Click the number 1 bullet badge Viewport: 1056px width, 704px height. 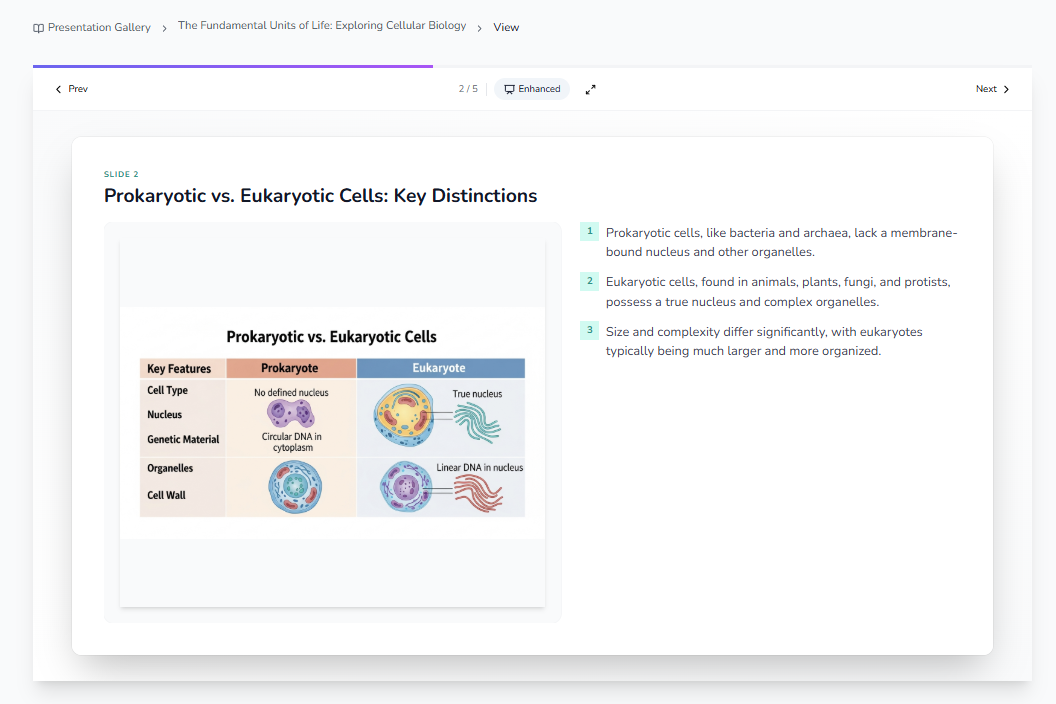tap(589, 232)
